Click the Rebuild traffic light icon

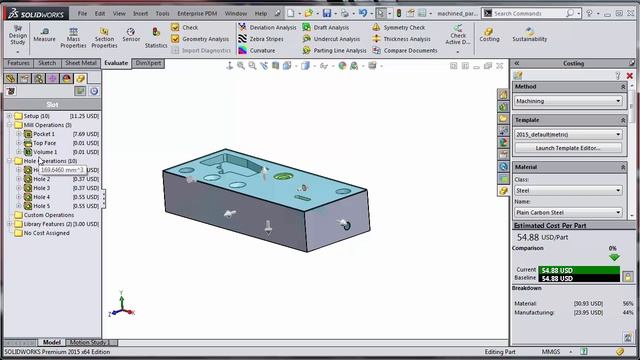pos(399,13)
